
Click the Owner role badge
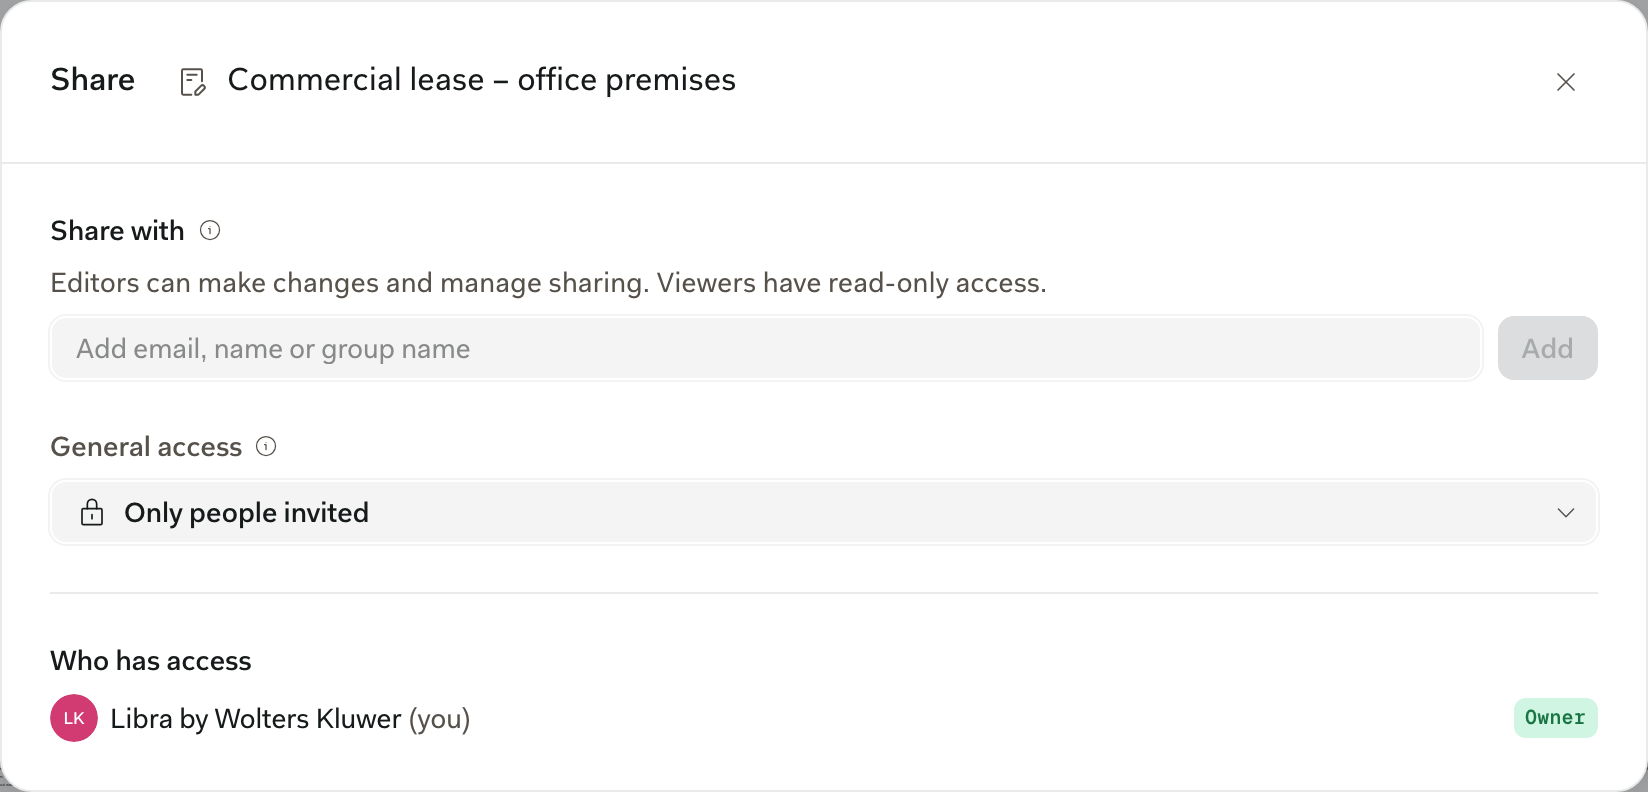click(x=1555, y=718)
